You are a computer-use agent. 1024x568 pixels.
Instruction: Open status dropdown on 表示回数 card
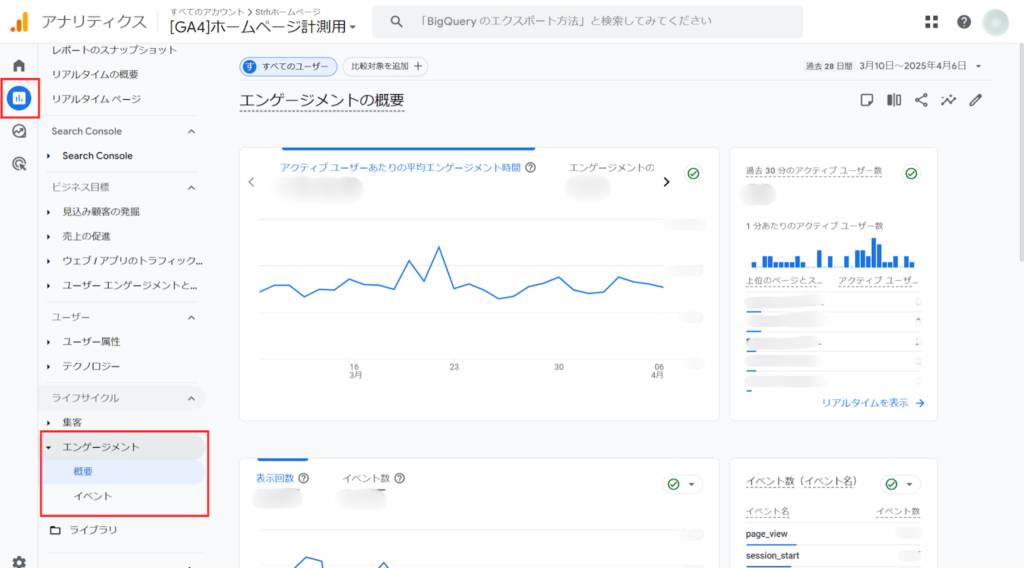tap(692, 484)
